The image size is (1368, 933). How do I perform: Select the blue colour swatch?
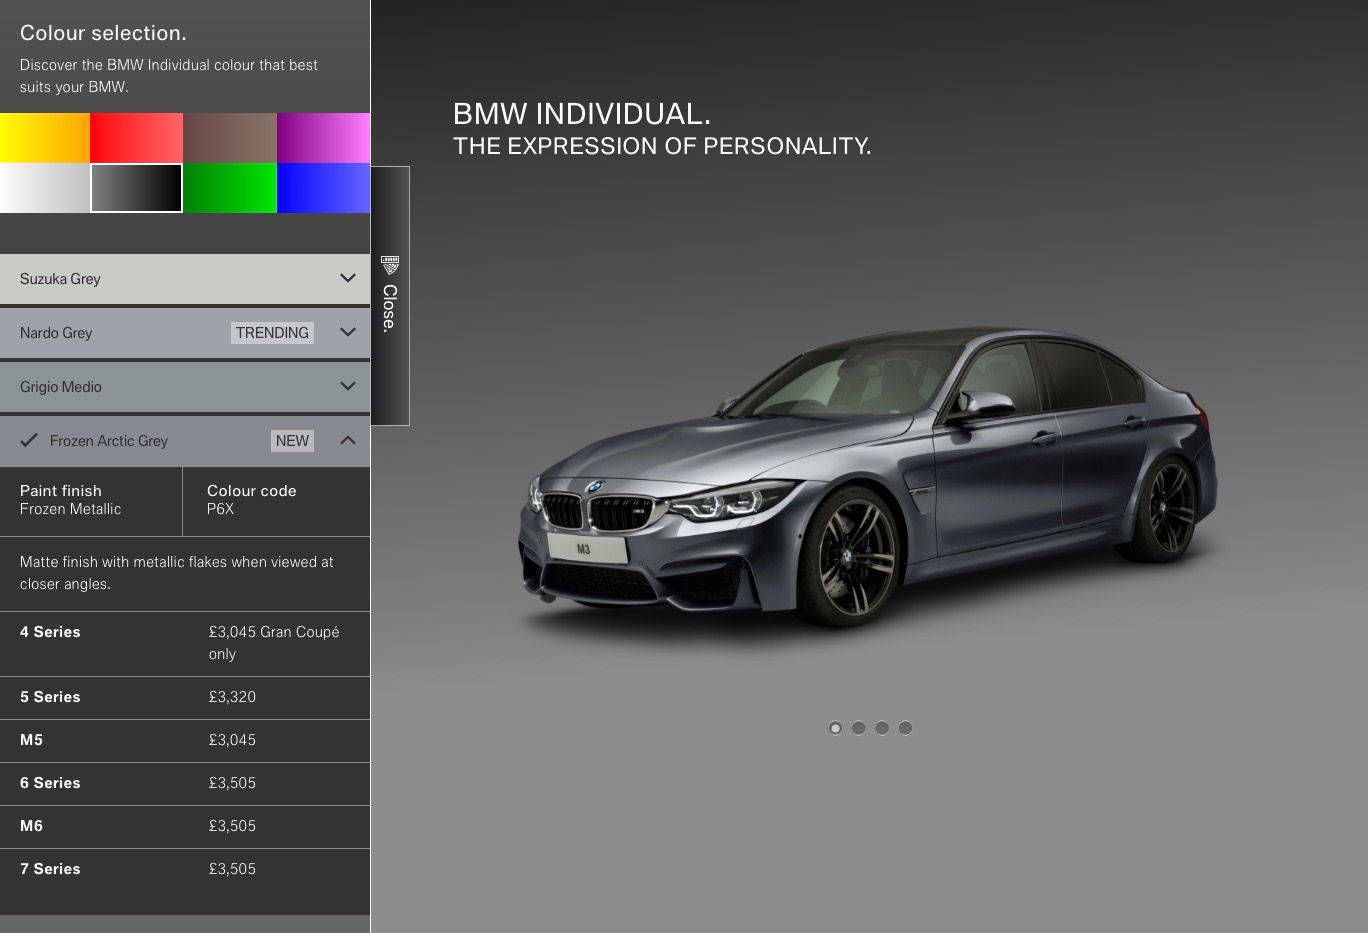pos(323,188)
